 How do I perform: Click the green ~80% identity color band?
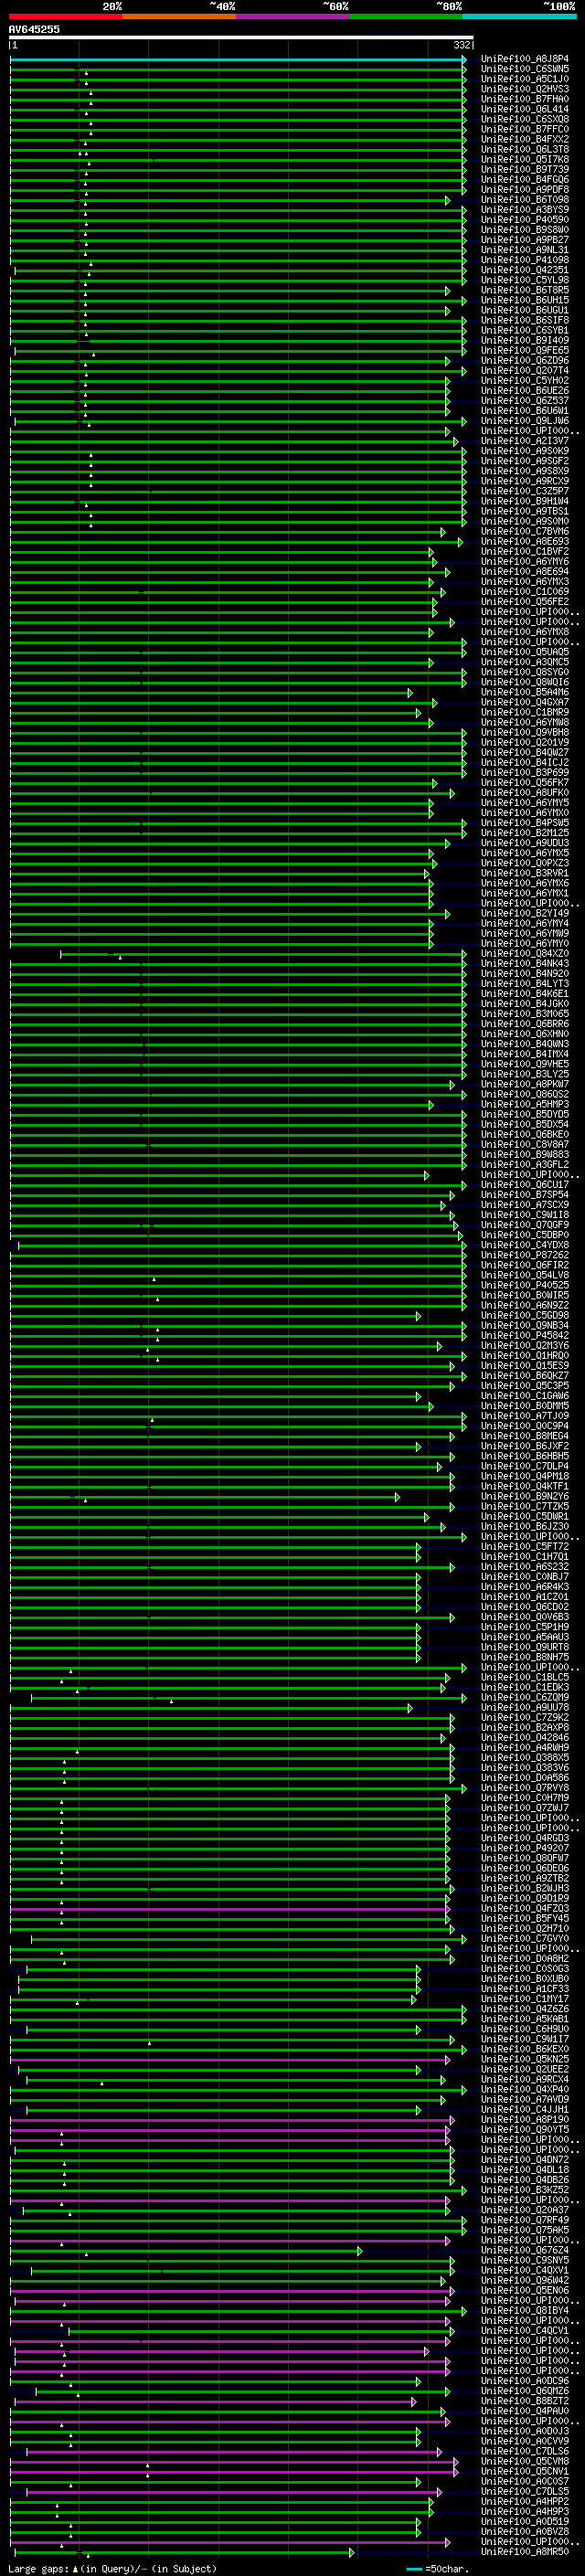pyautogui.click(x=406, y=16)
